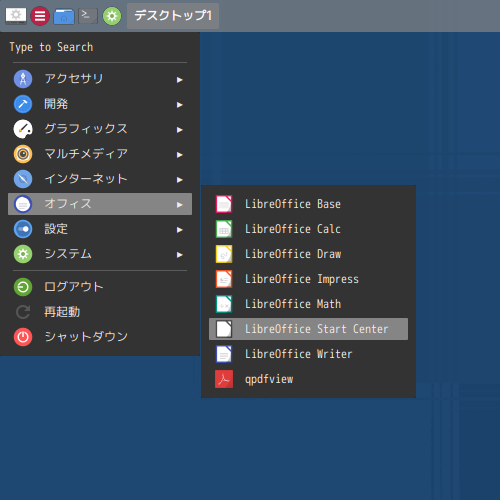Launch LibreOffice Math from submenu text

pos(293,304)
